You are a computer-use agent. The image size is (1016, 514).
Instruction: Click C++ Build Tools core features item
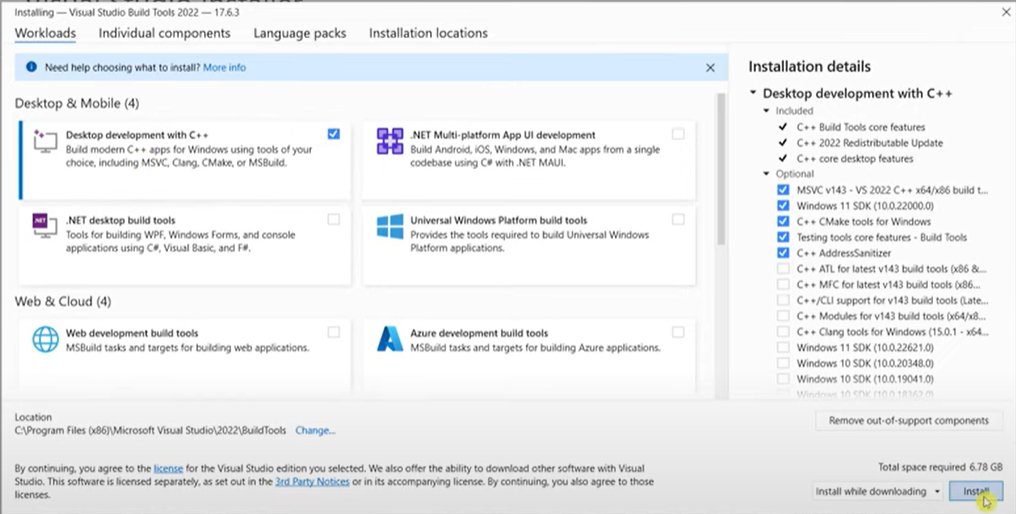(x=860, y=127)
